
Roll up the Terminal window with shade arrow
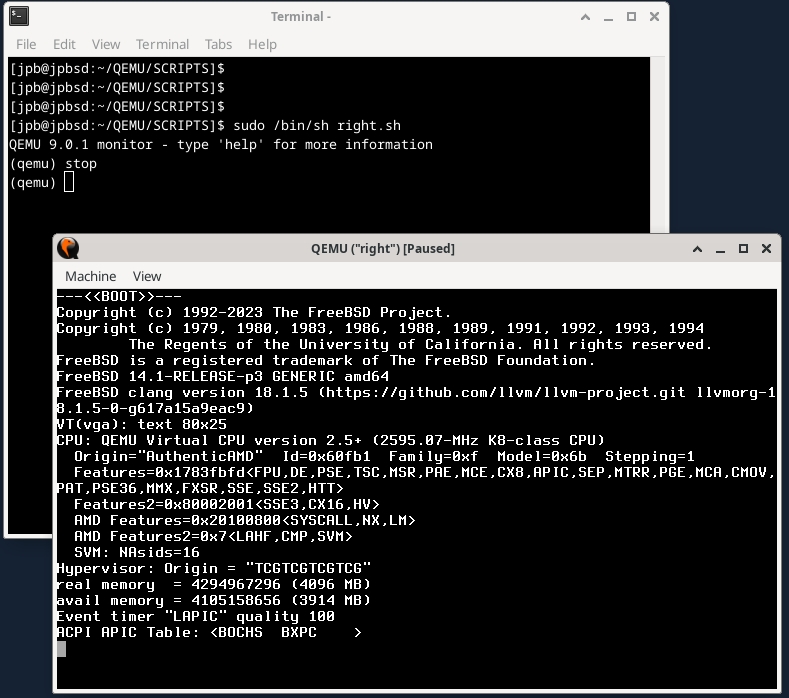tap(585, 16)
